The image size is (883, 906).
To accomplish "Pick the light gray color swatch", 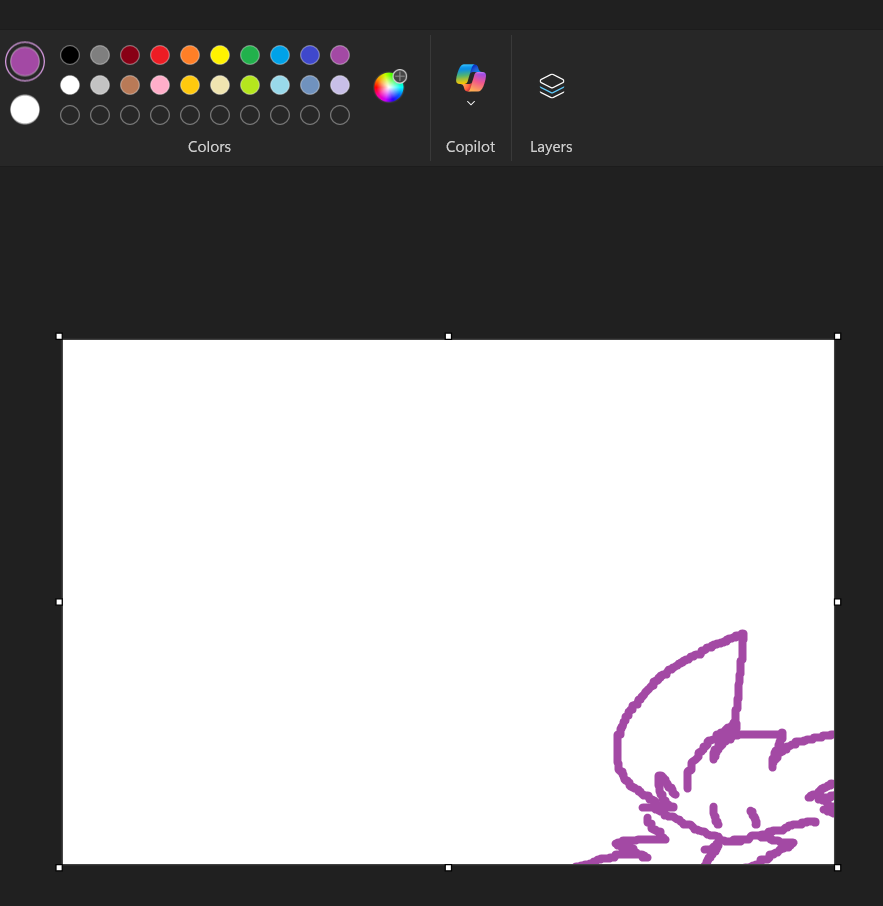I will pyautogui.click(x=100, y=85).
